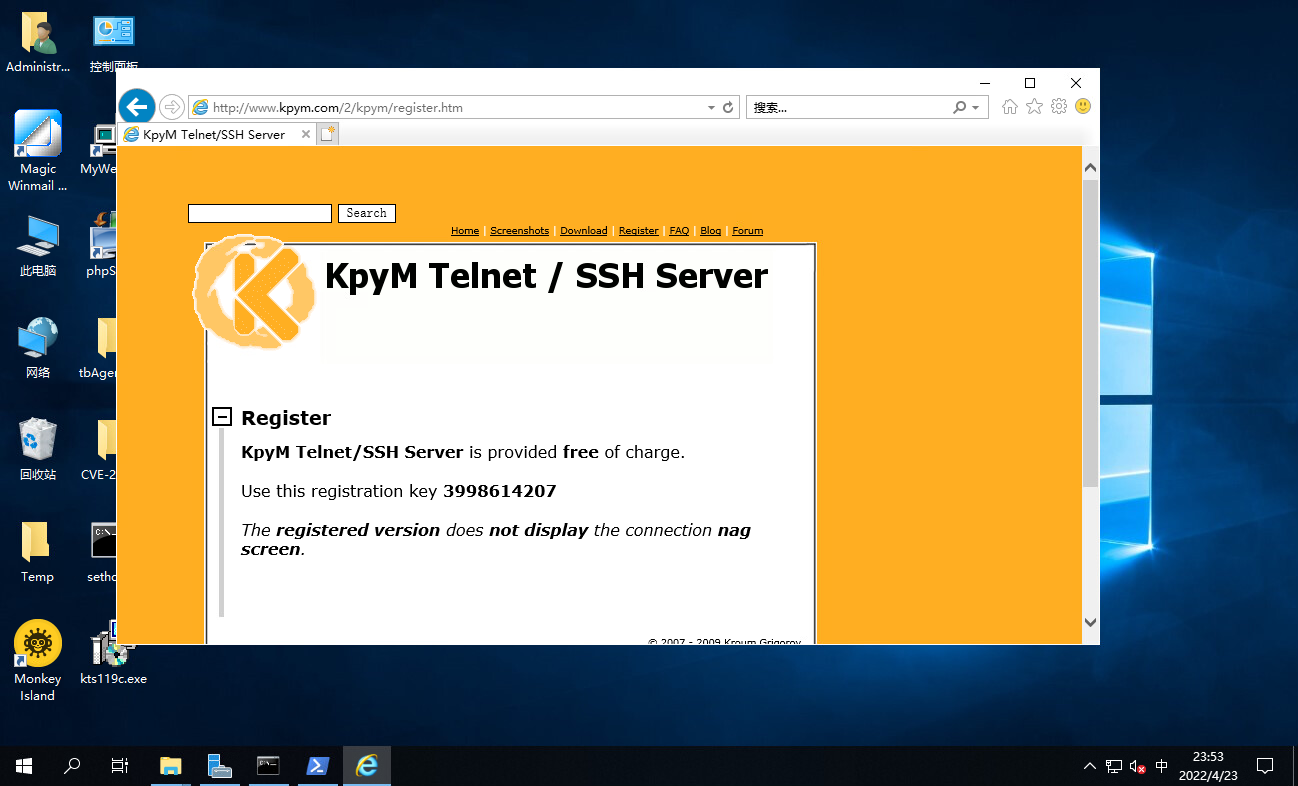Screen dimensions: 1298x786
Task: Click the registration key 3998614207
Action: point(499,491)
